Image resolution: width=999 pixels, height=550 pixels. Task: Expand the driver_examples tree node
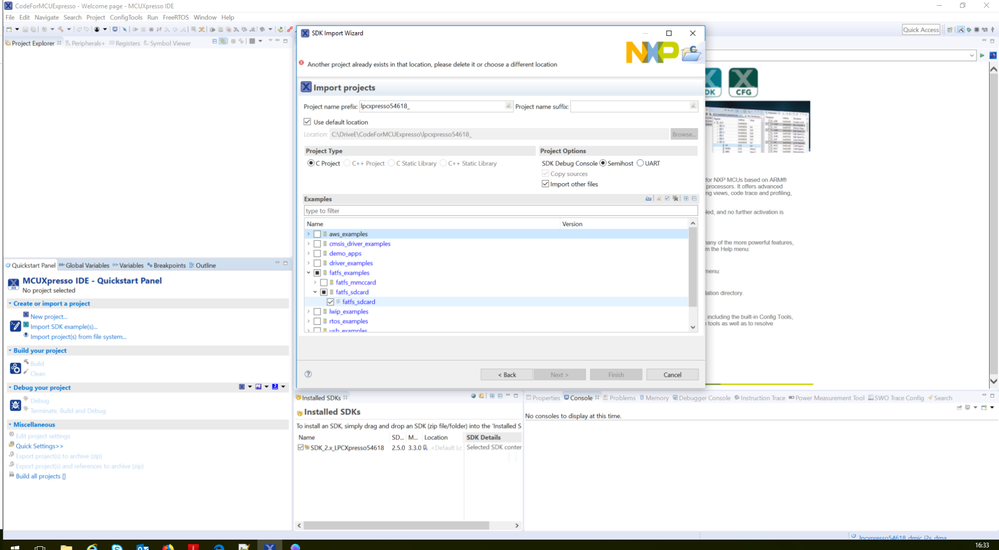pyautogui.click(x=309, y=263)
